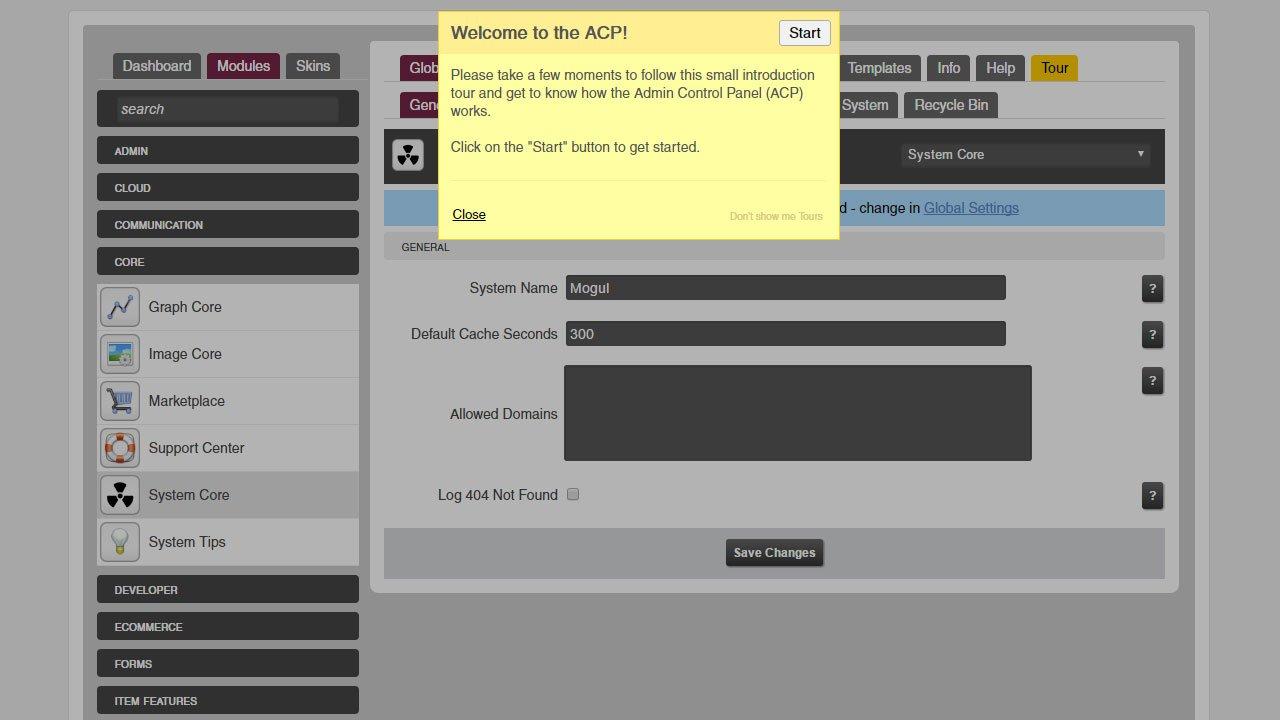
Task: Click the Marketplace shopping cart icon
Action: point(120,401)
